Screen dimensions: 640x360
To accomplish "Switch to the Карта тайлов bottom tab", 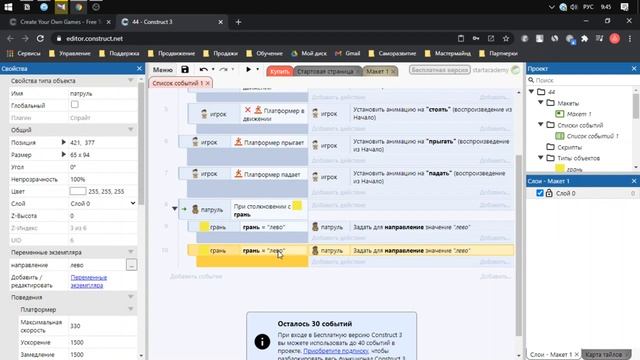I will (604, 354).
